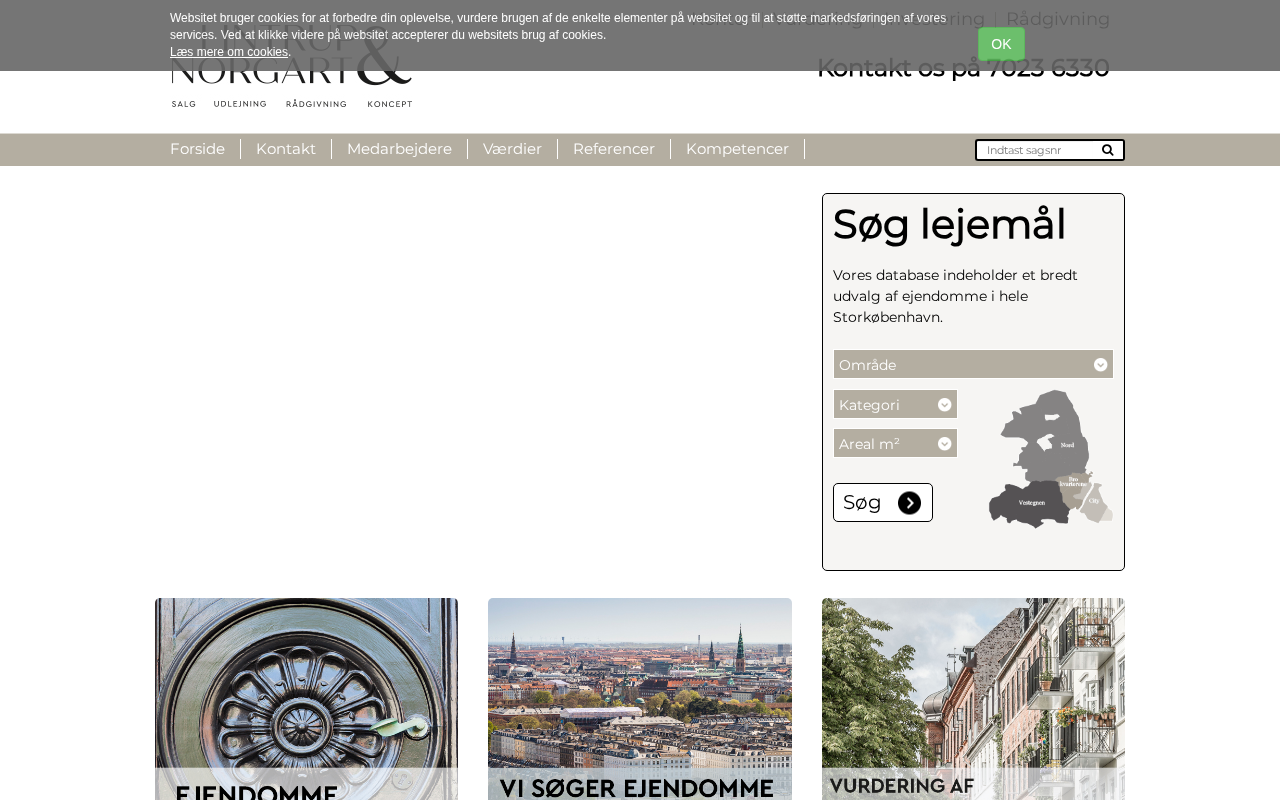Viewport: 1280px width, 800px height.
Task: Click the magnifier icon in case-number search
Action: click(1107, 150)
